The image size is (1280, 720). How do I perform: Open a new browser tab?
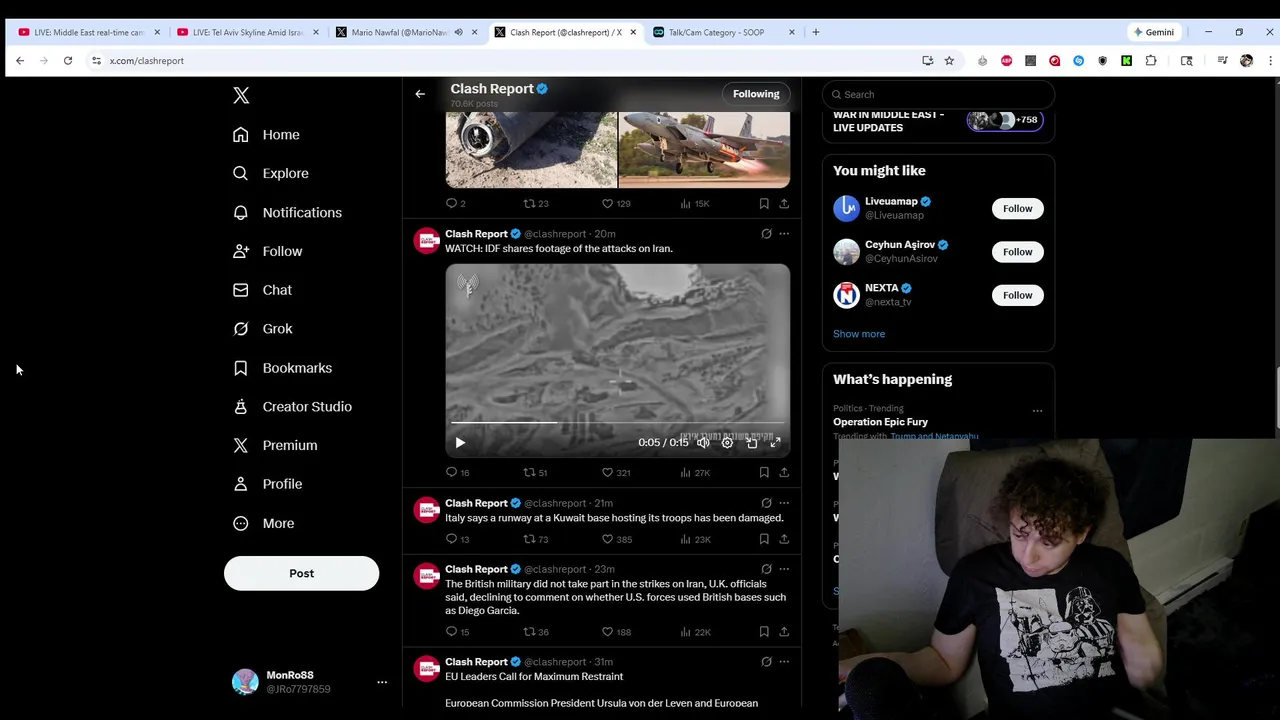tap(815, 32)
